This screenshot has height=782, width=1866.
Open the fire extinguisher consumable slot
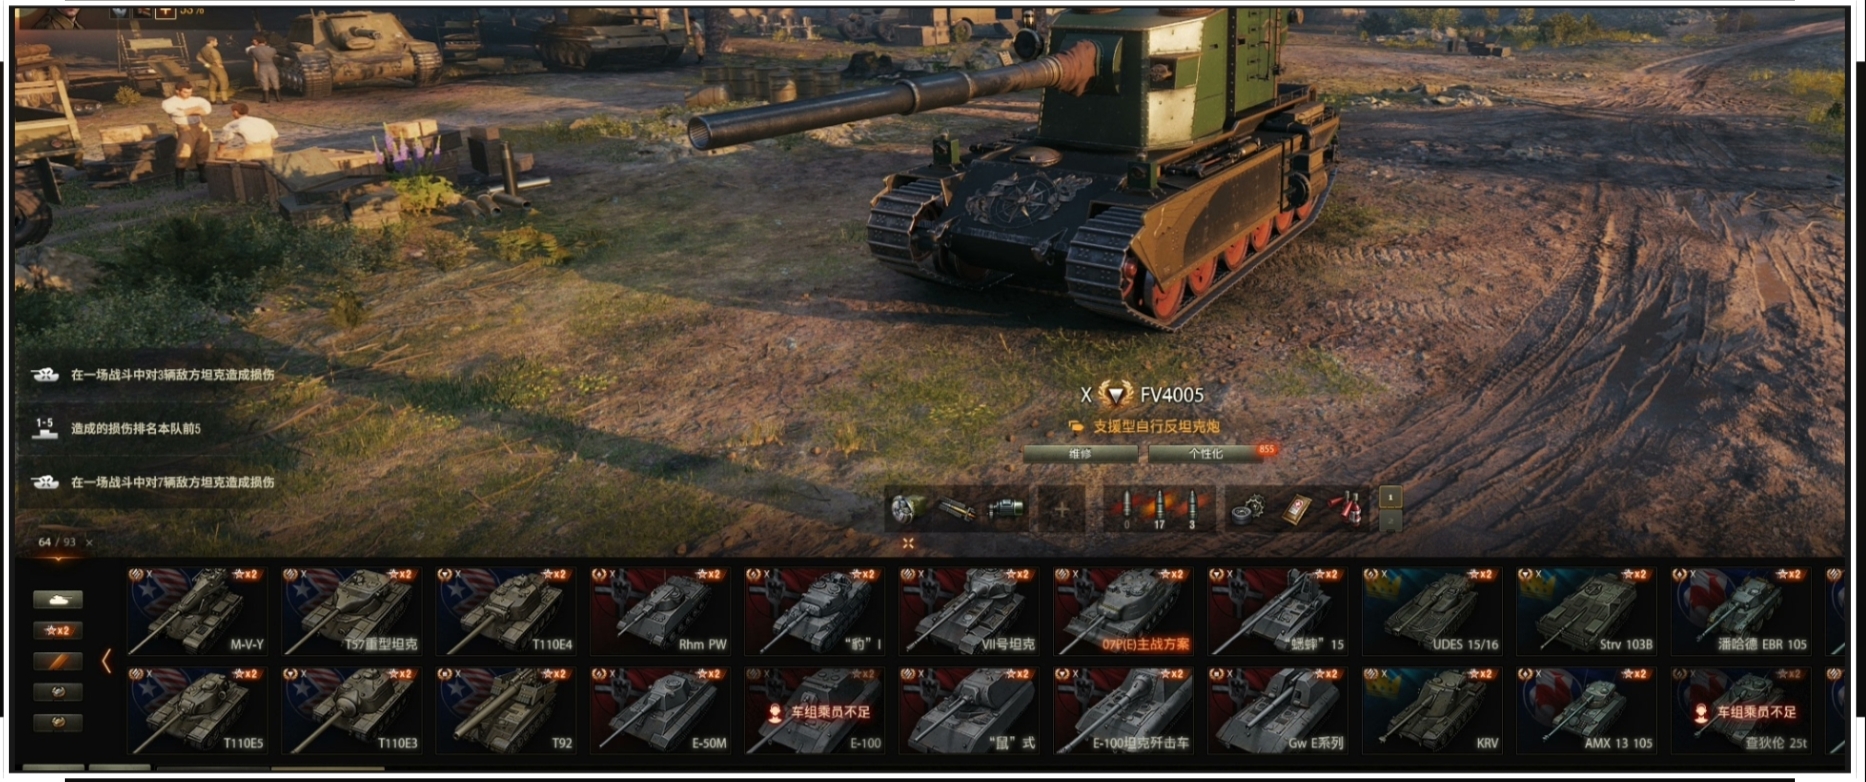pos(1350,508)
